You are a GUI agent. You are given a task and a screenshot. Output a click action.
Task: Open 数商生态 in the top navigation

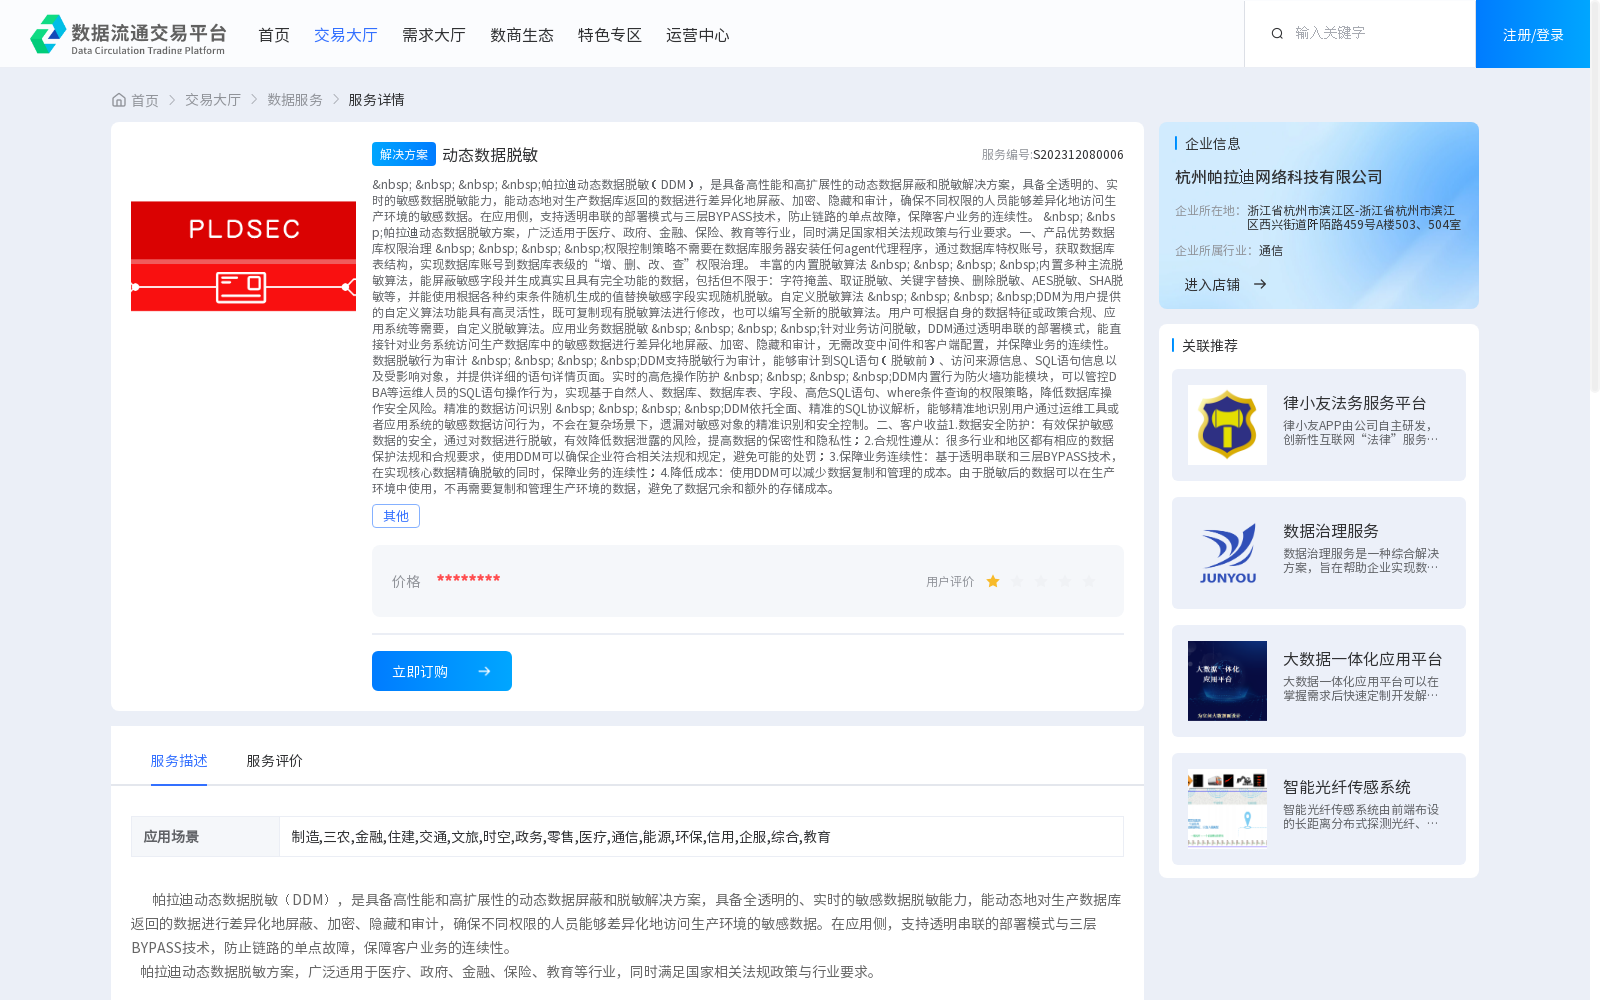(522, 35)
